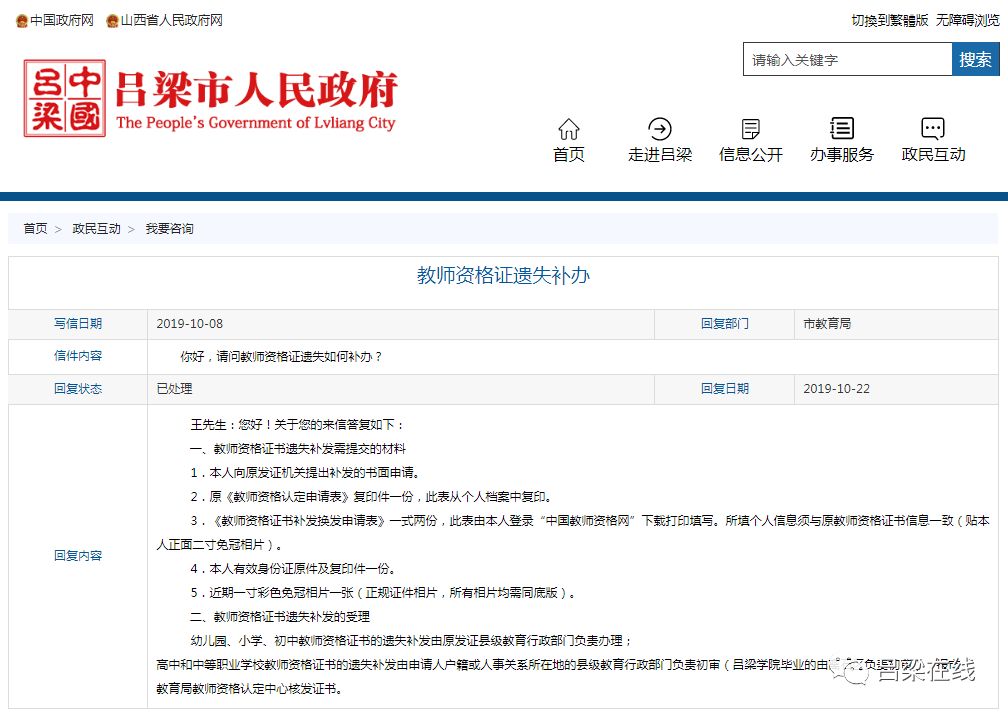Open 信息公开 document icon

[750, 129]
